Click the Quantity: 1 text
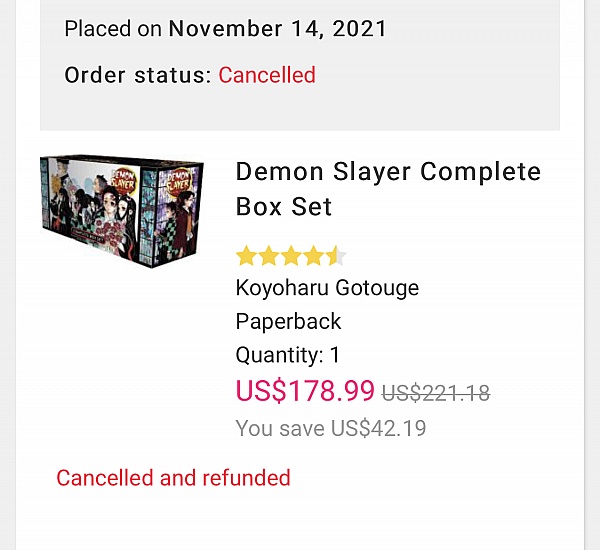 point(287,354)
